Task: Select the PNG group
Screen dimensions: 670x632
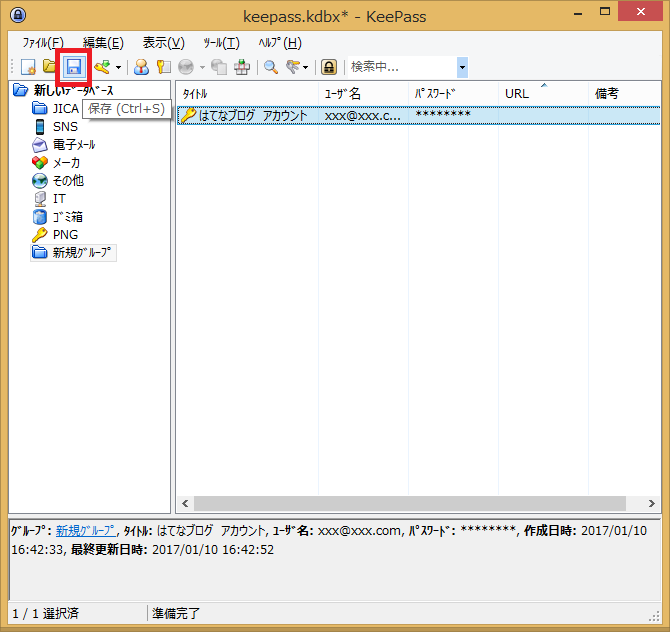Action: [65, 235]
